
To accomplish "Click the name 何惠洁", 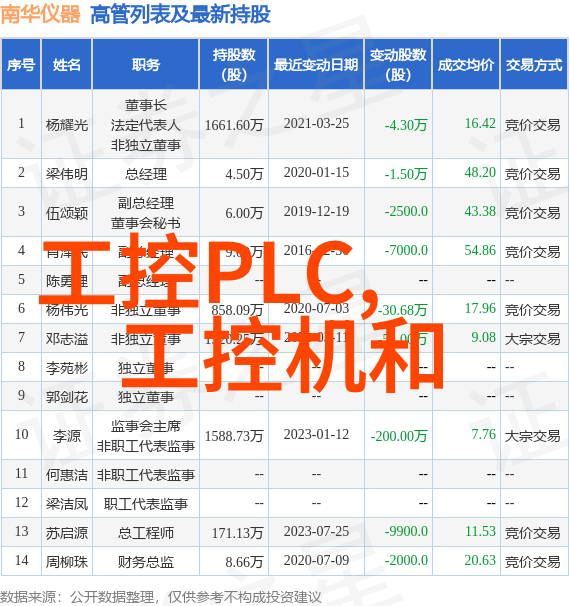I will click(67, 475).
